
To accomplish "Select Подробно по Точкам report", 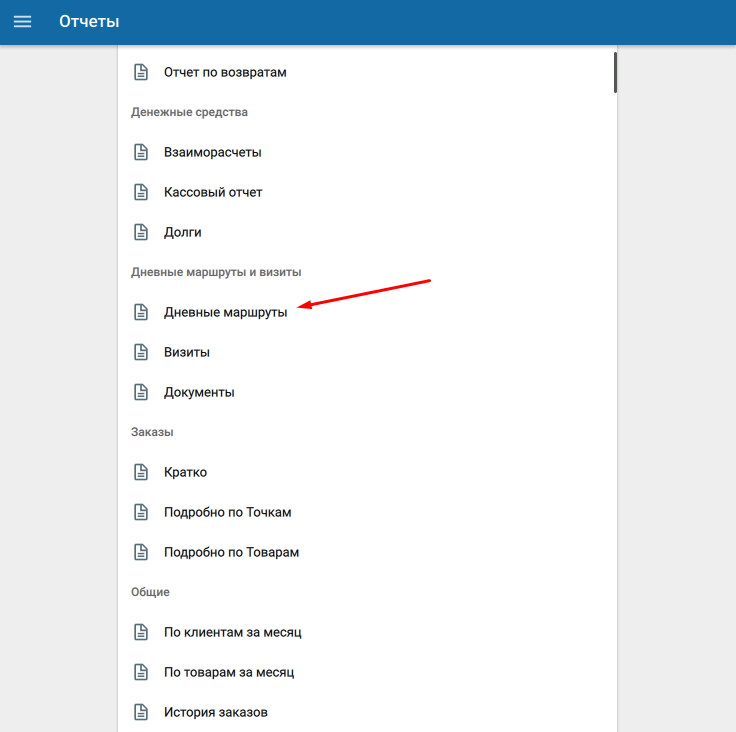I will [227, 512].
